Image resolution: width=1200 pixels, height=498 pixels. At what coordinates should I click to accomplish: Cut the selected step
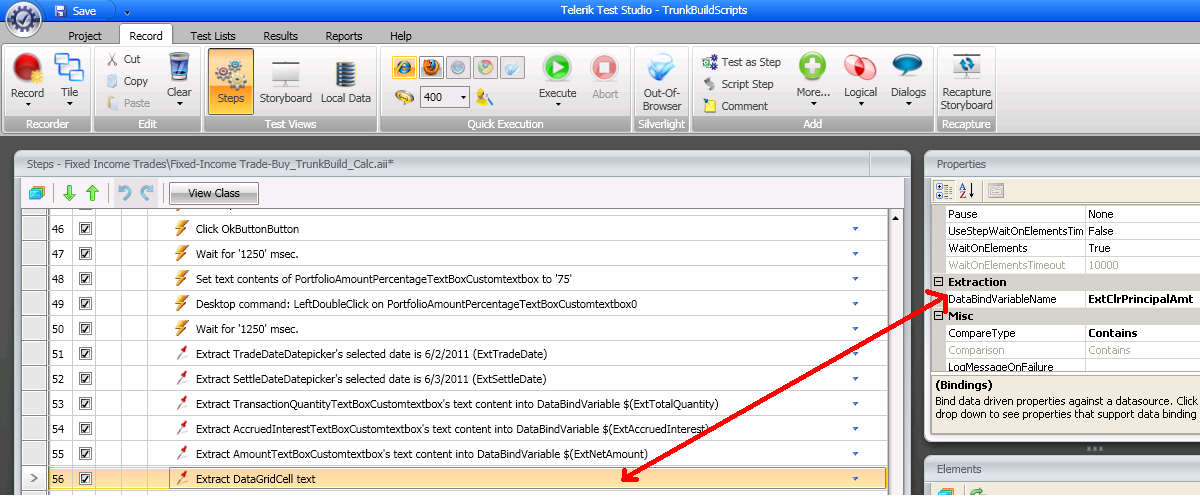[x=124, y=60]
